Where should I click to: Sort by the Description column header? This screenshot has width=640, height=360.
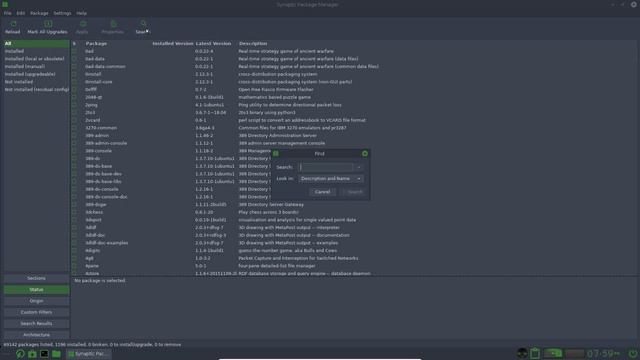pyautogui.click(x=253, y=43)
